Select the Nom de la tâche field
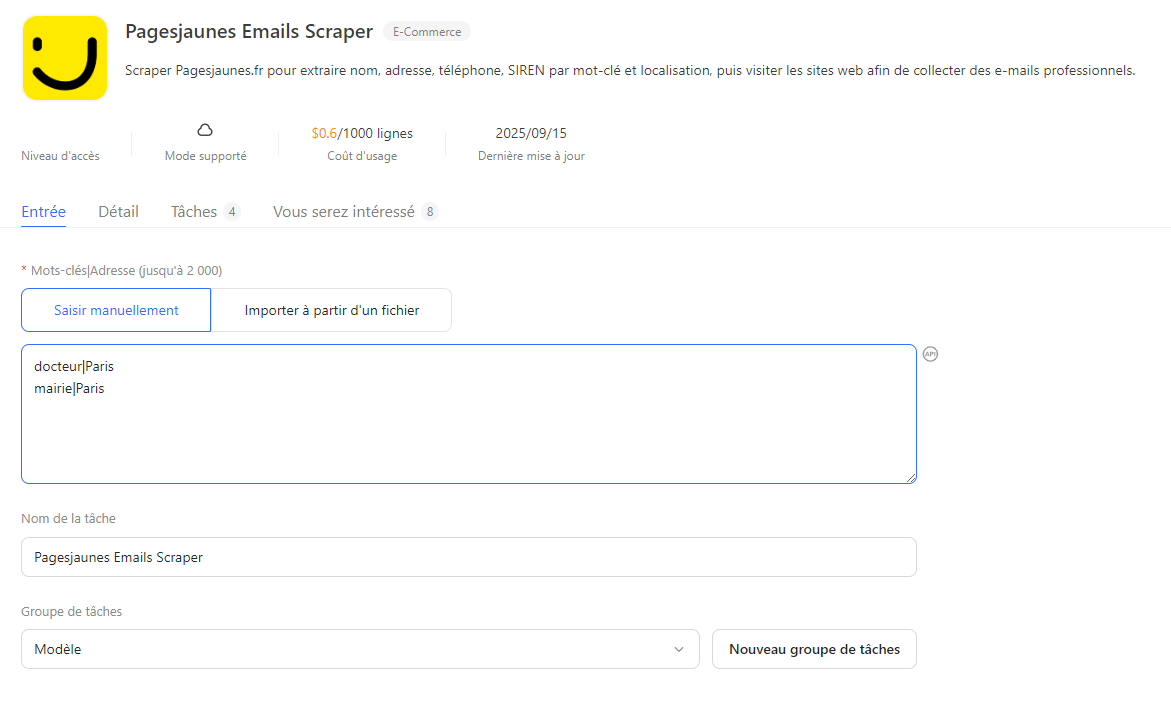 click(x=468, y=557)
